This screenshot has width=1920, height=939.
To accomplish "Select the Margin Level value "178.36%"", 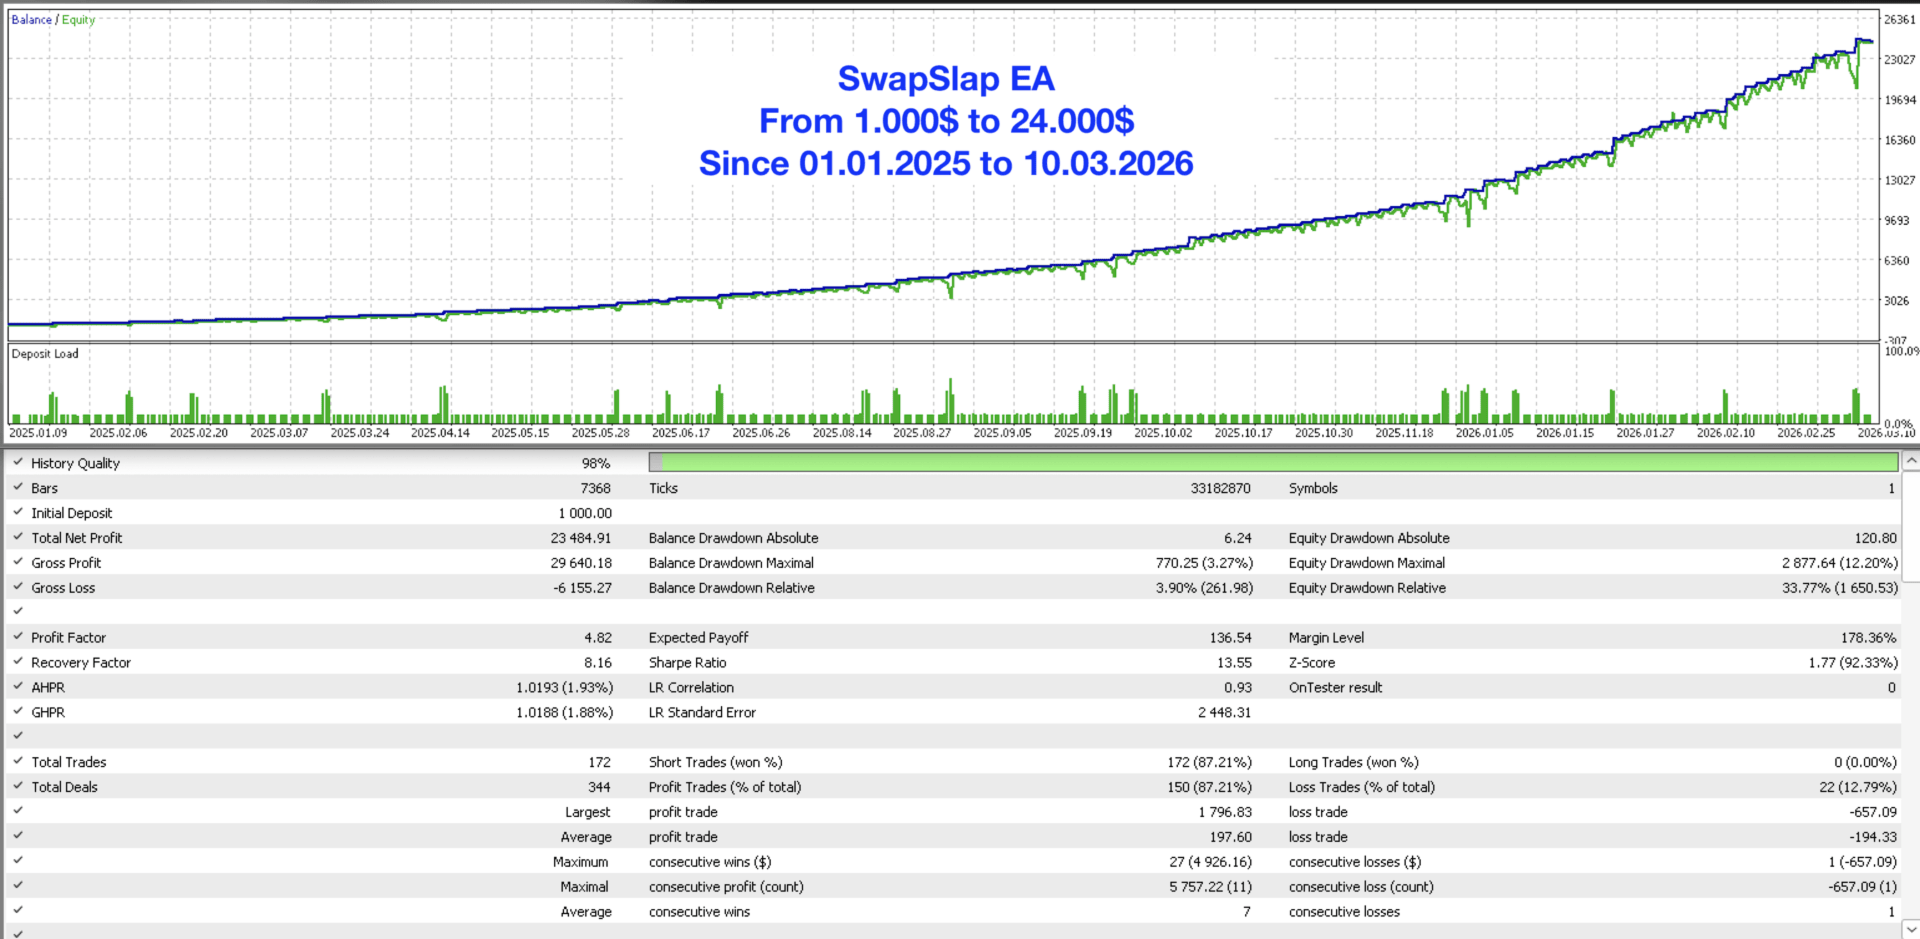I will [1869, 638].
